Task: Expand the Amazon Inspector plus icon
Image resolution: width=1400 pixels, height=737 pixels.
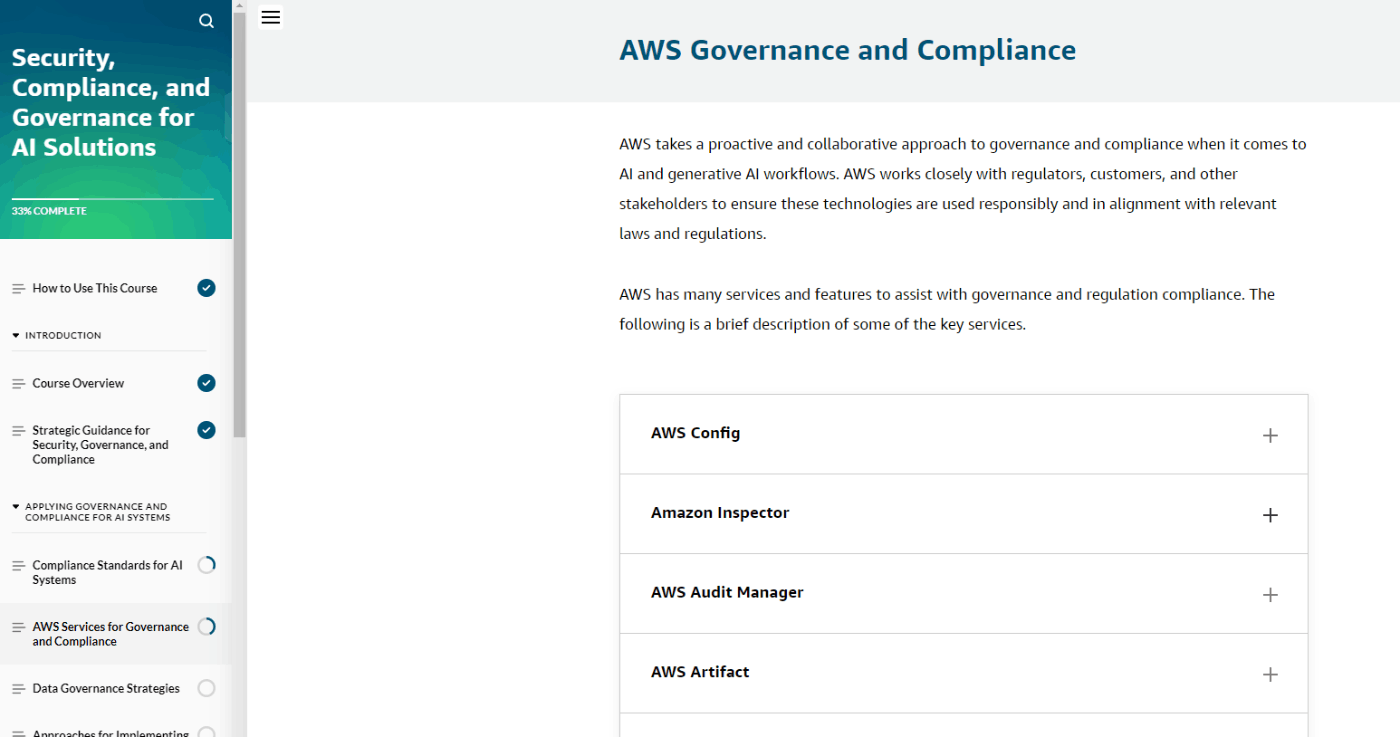Action: tap(1270, 515)
